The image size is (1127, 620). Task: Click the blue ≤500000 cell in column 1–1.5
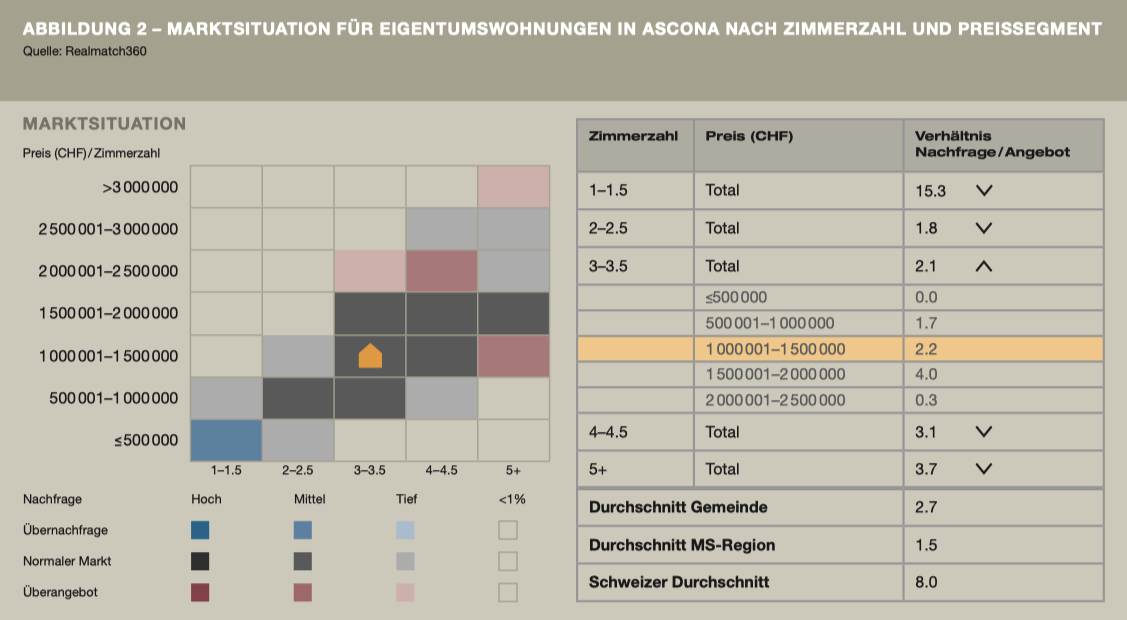click(x=226, y=439)
